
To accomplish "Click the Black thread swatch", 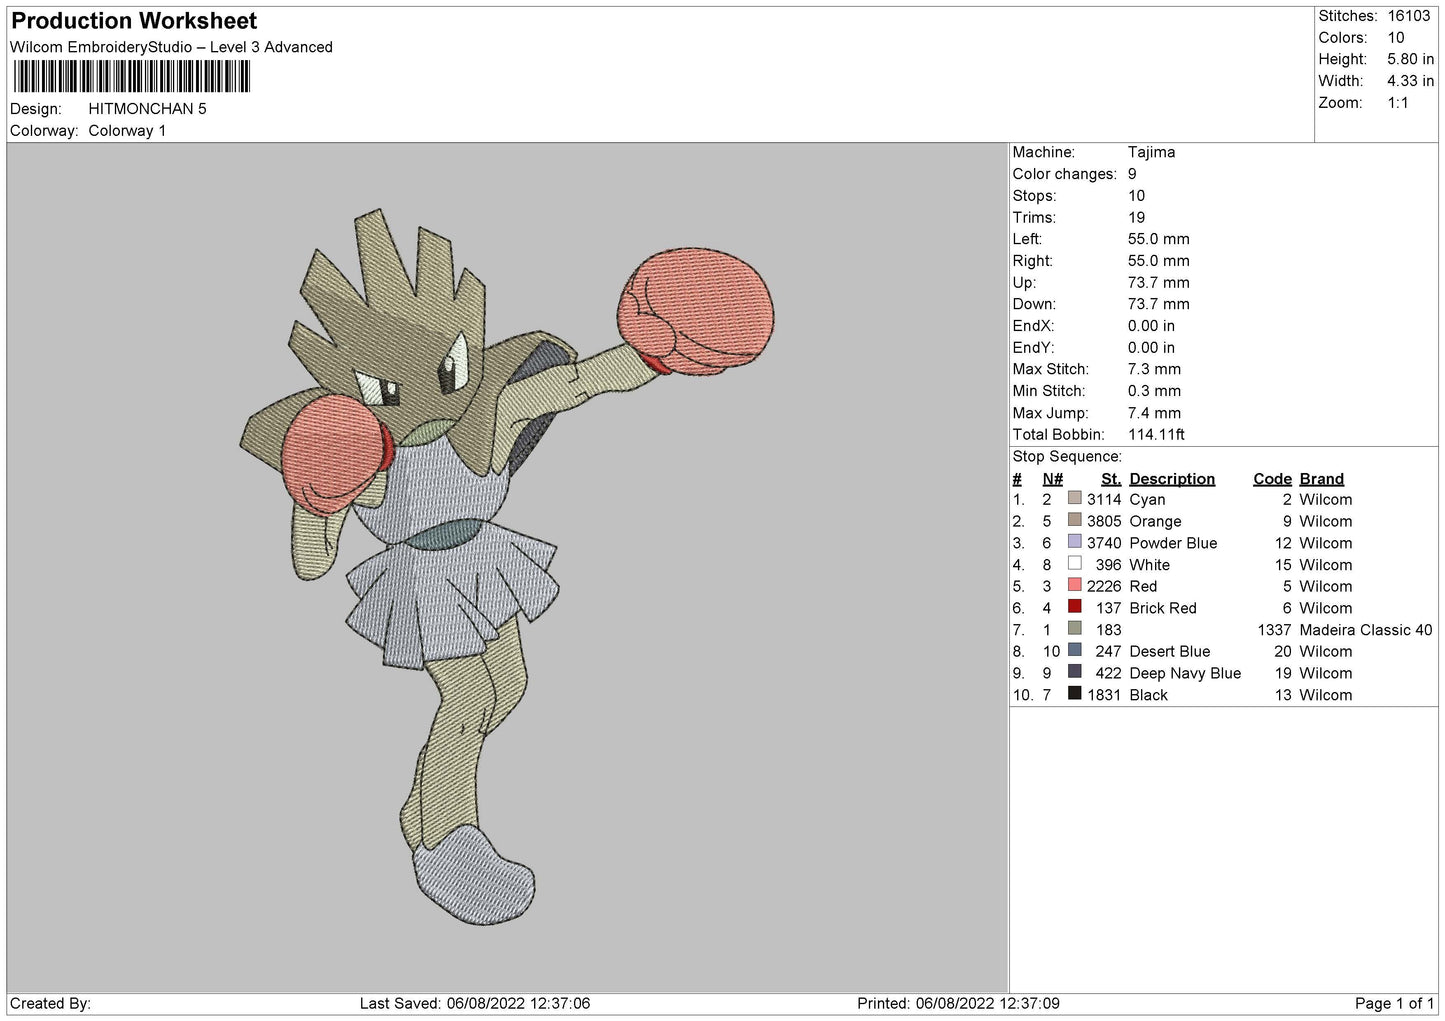I will [1074, 694].
